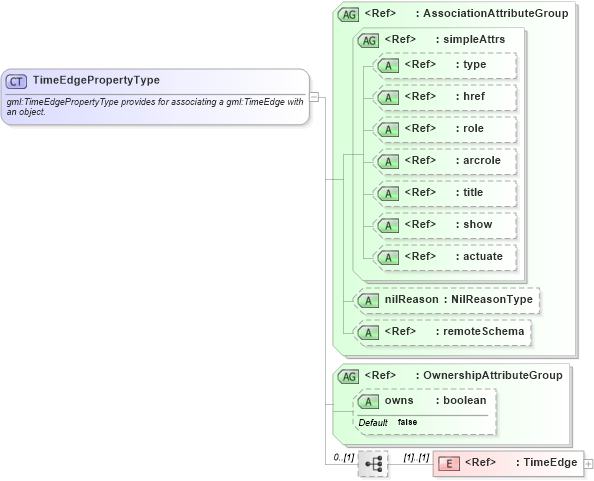The height and width of the screenshot is (481, 594).
Task: Click the AG icon of OwnershipAttributeGroup
Action: (349, 377)
